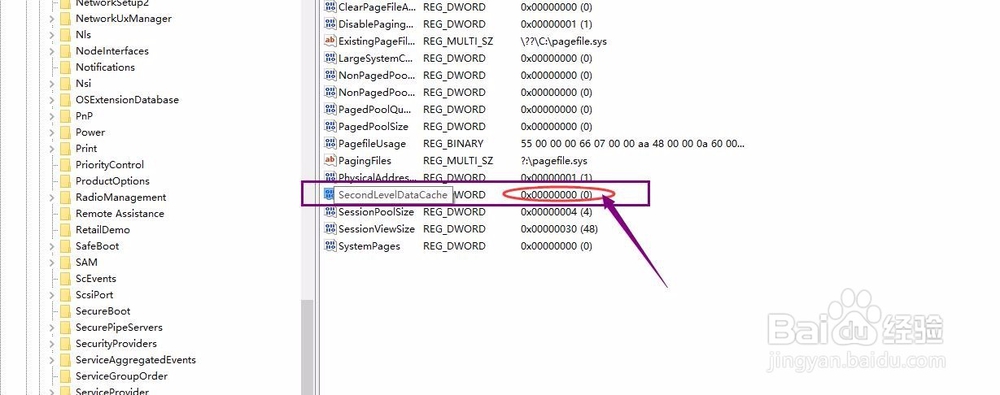The image size is (1000, 395).
Task: Expand the PnP registry key
Action: [52, 116]
